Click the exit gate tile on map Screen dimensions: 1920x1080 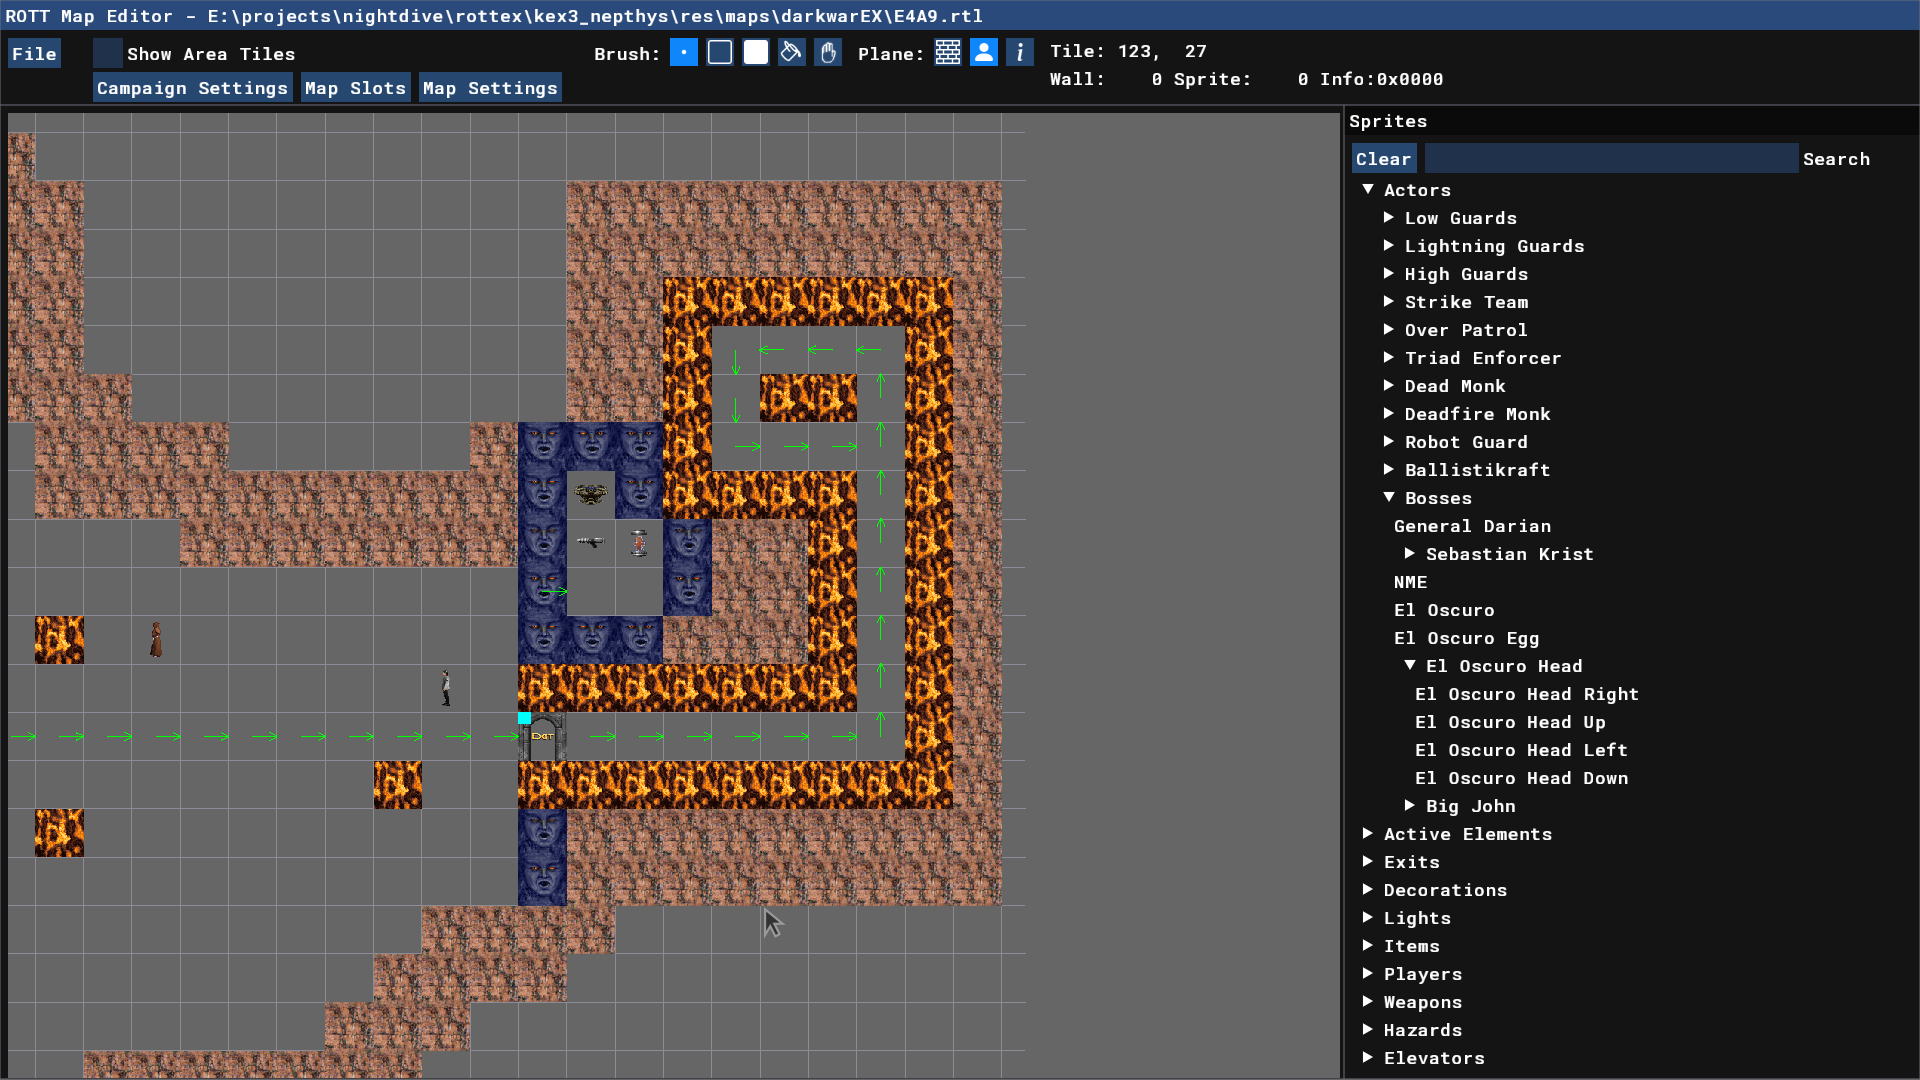click(543, 737)
